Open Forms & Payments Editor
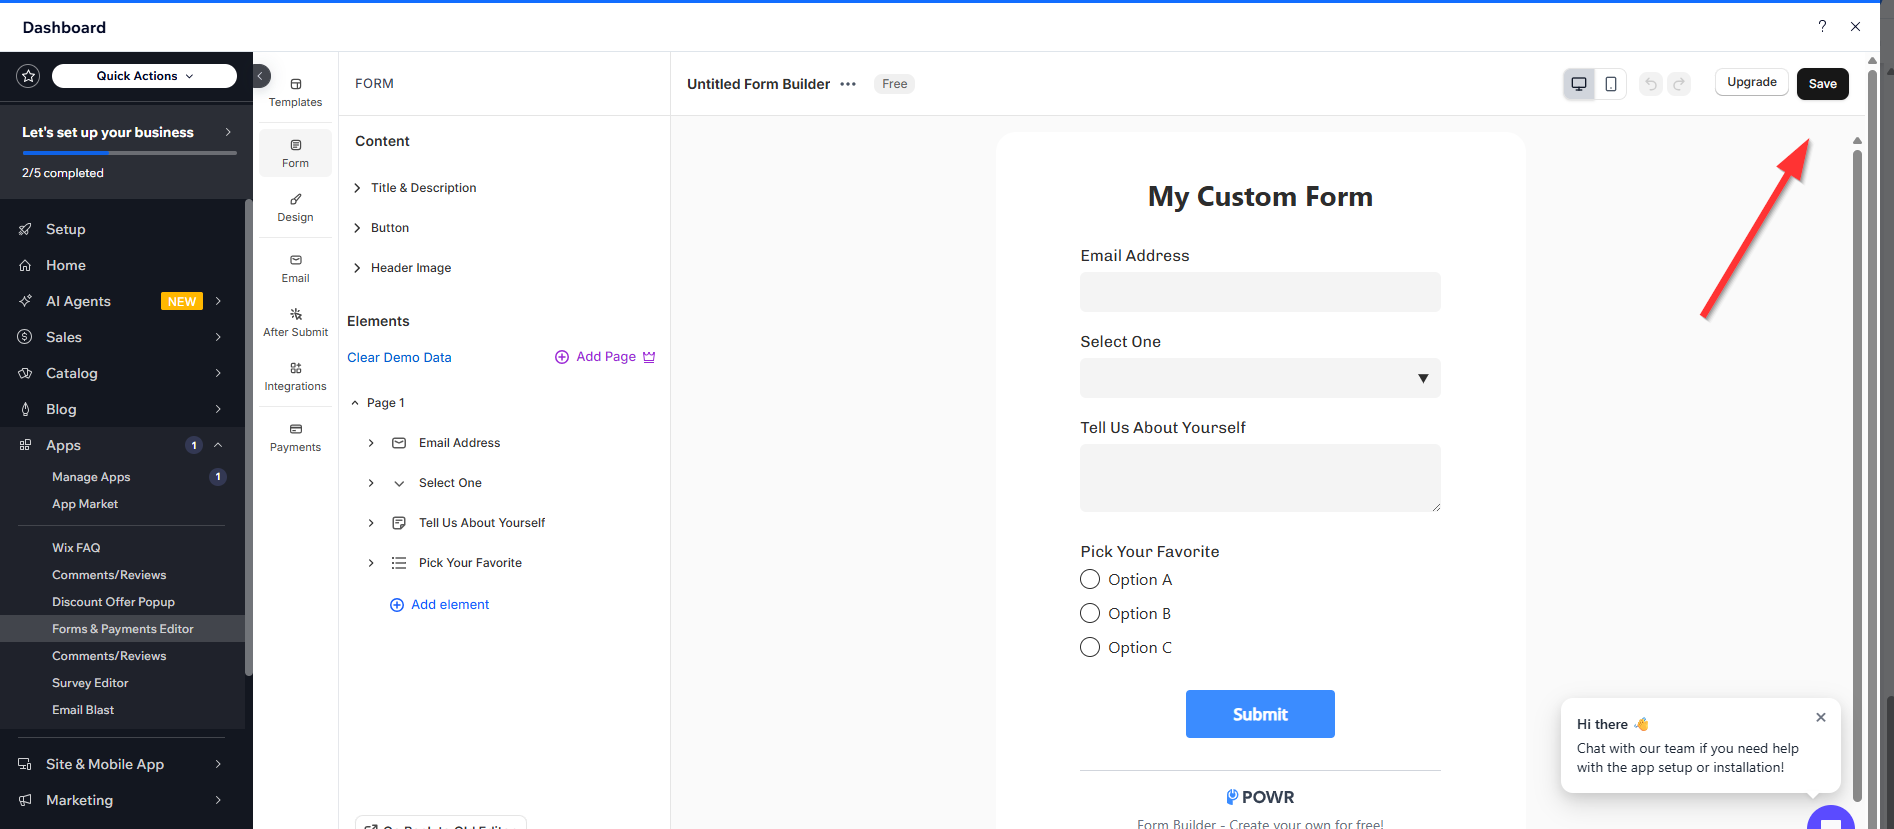The image size is (1894, 829). pos(122,629)
